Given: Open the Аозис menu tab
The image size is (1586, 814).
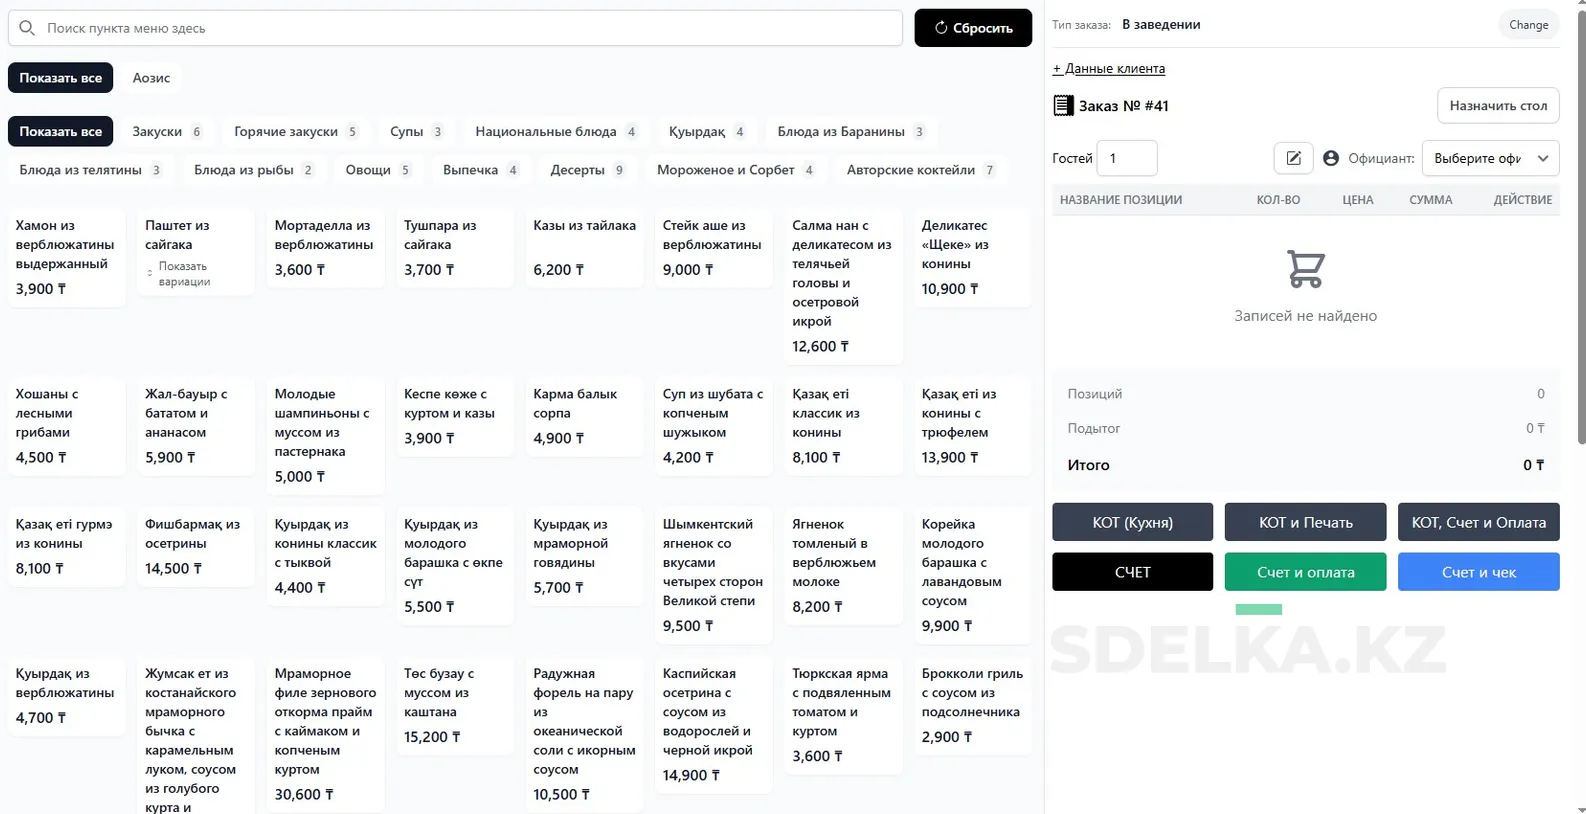Looking at the screenshot, I should (x=151, y=78).
